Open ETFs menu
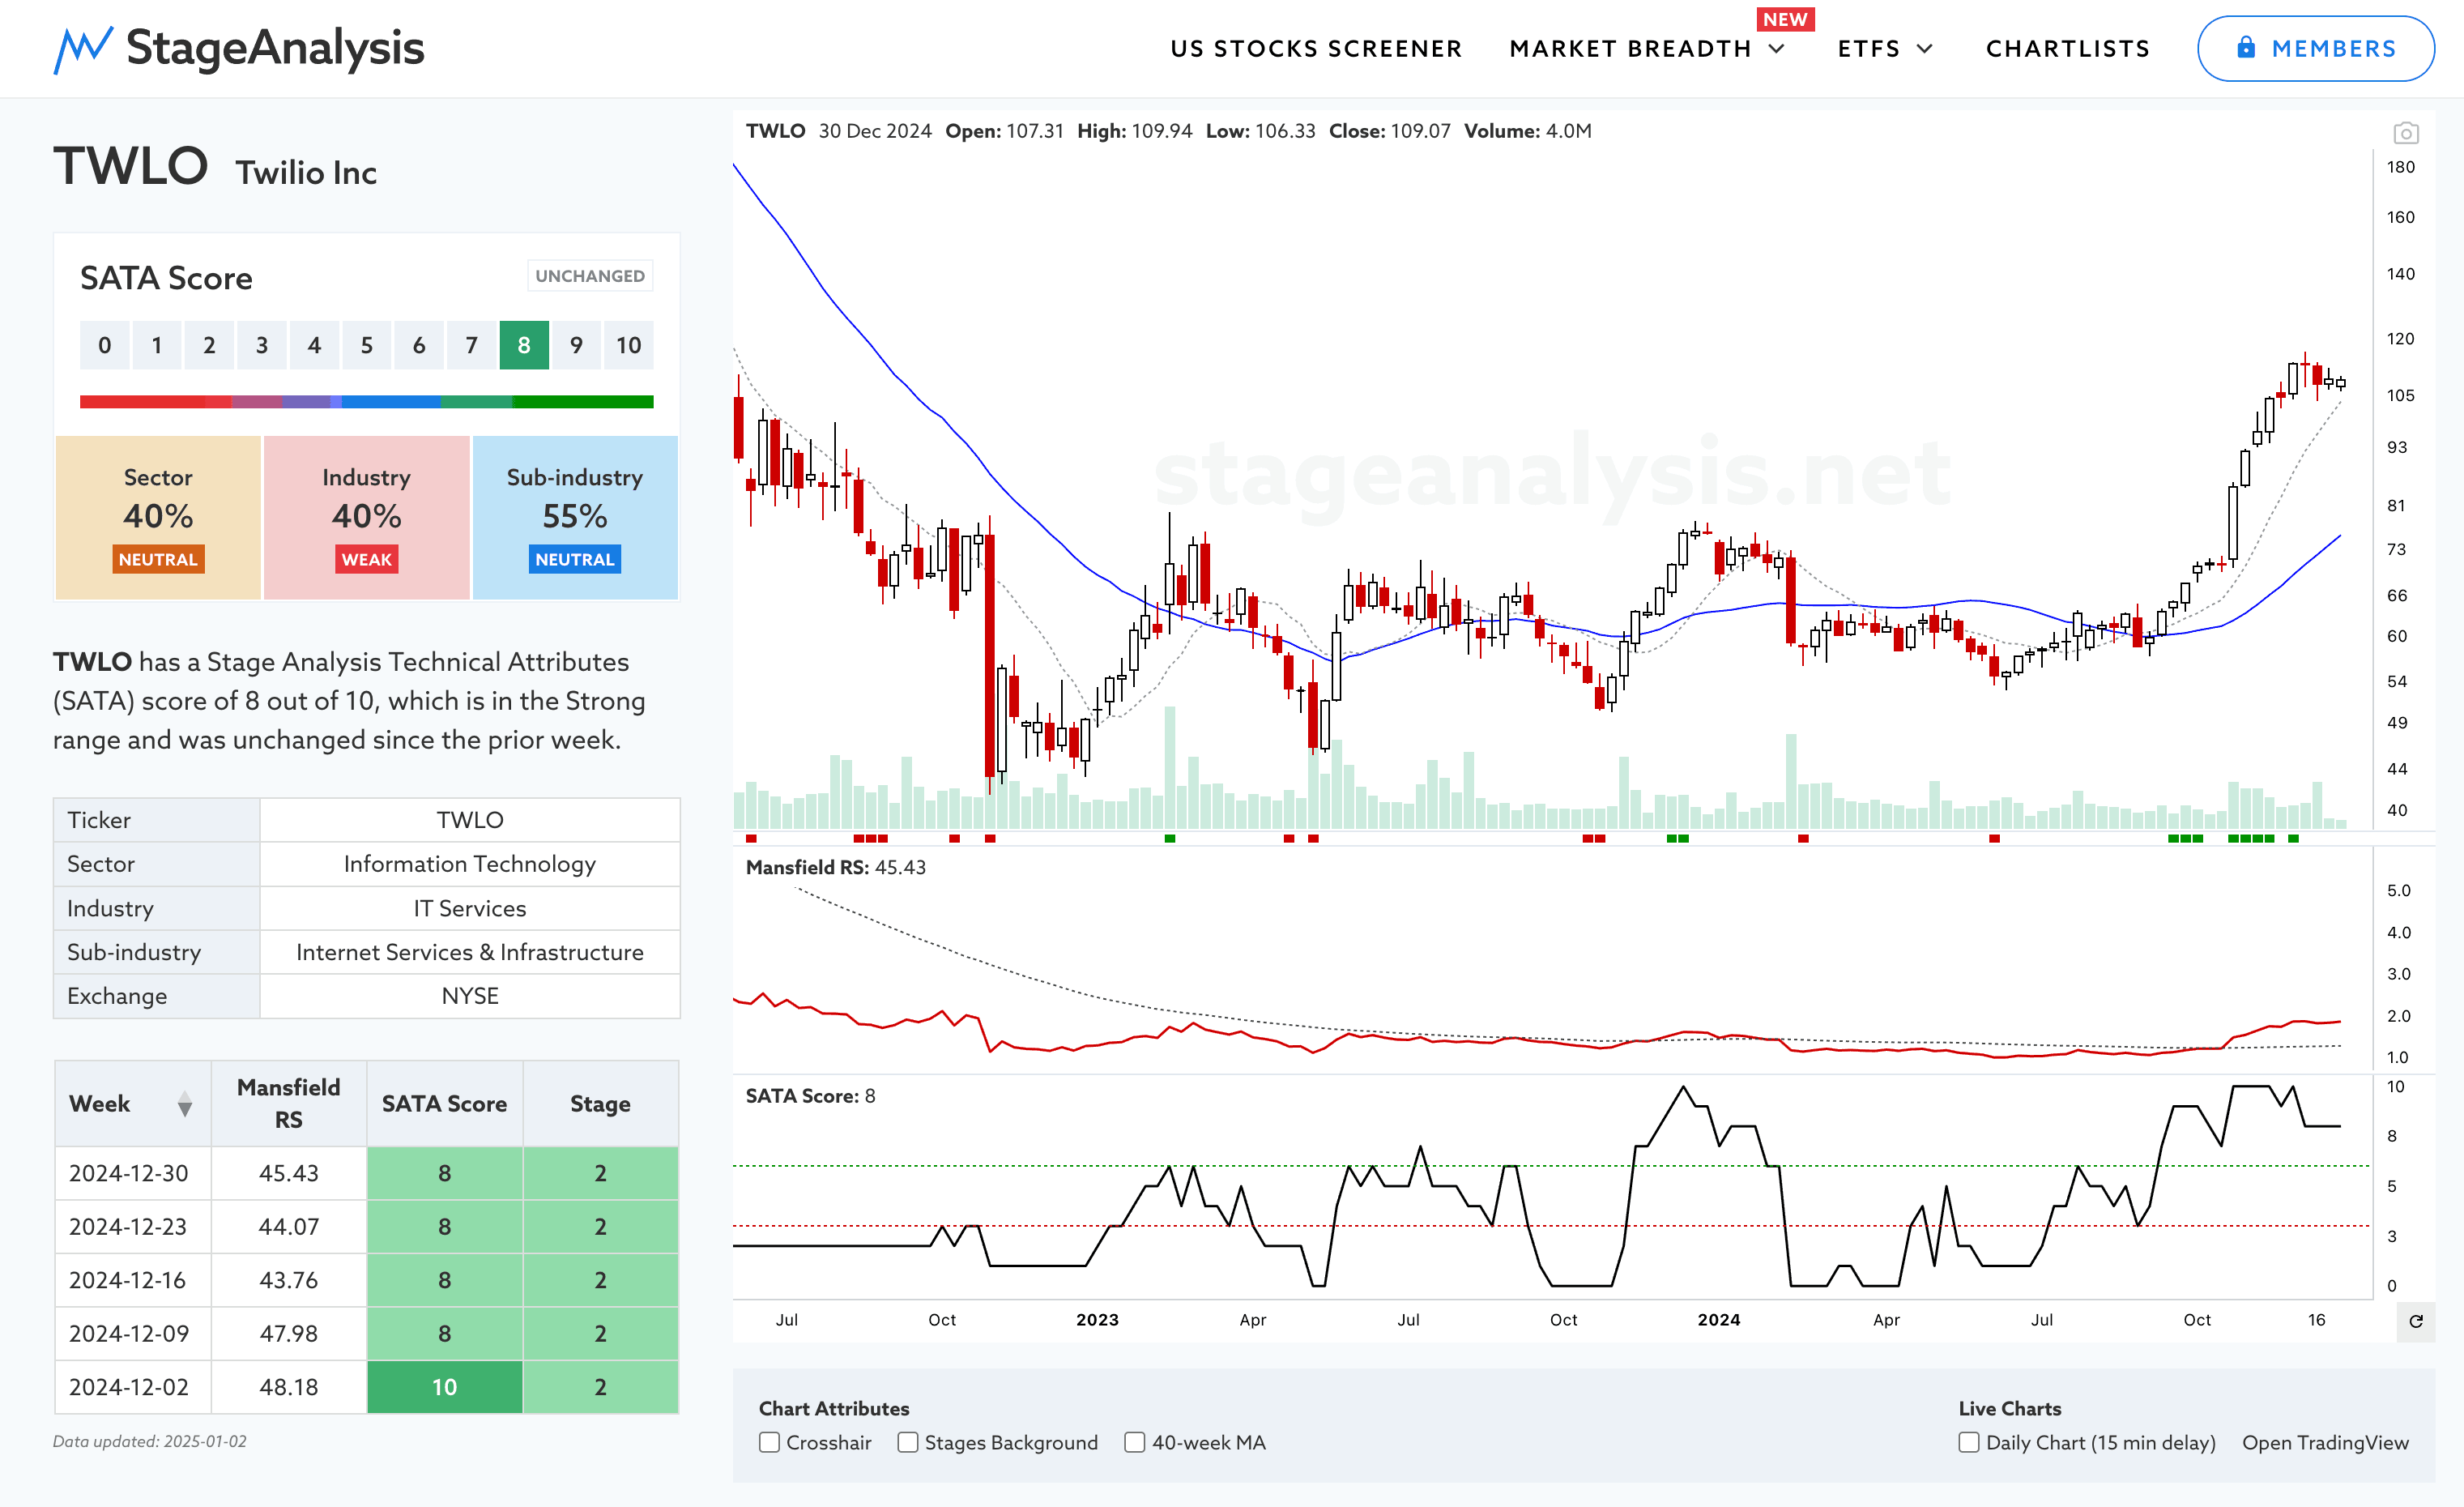 [x=1868, y=49]
